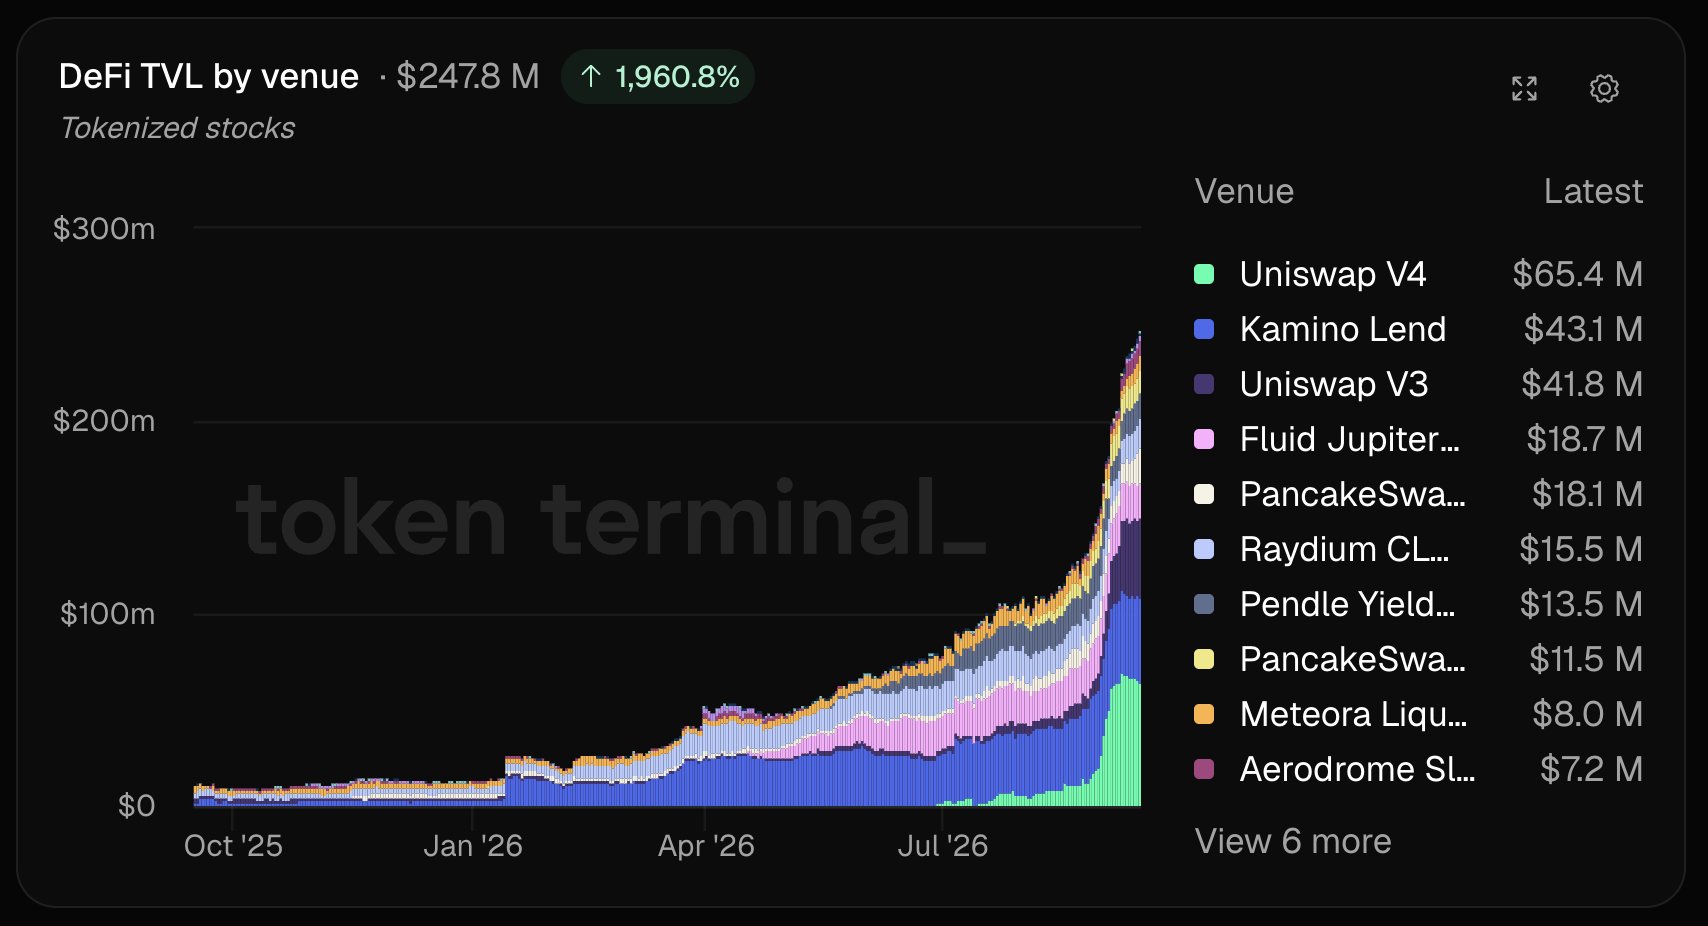Click the $13.5 M latest value
The image size is (1708, 926).
tap(1581, 604)
